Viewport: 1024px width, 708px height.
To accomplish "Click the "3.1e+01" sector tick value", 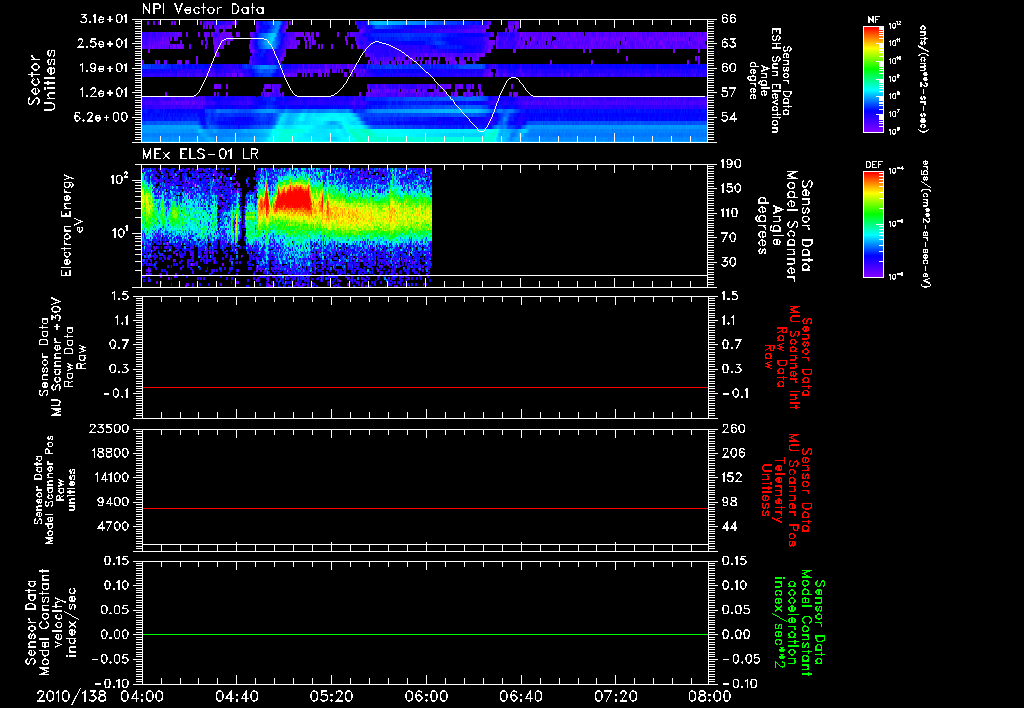I will tap(103, 19).
